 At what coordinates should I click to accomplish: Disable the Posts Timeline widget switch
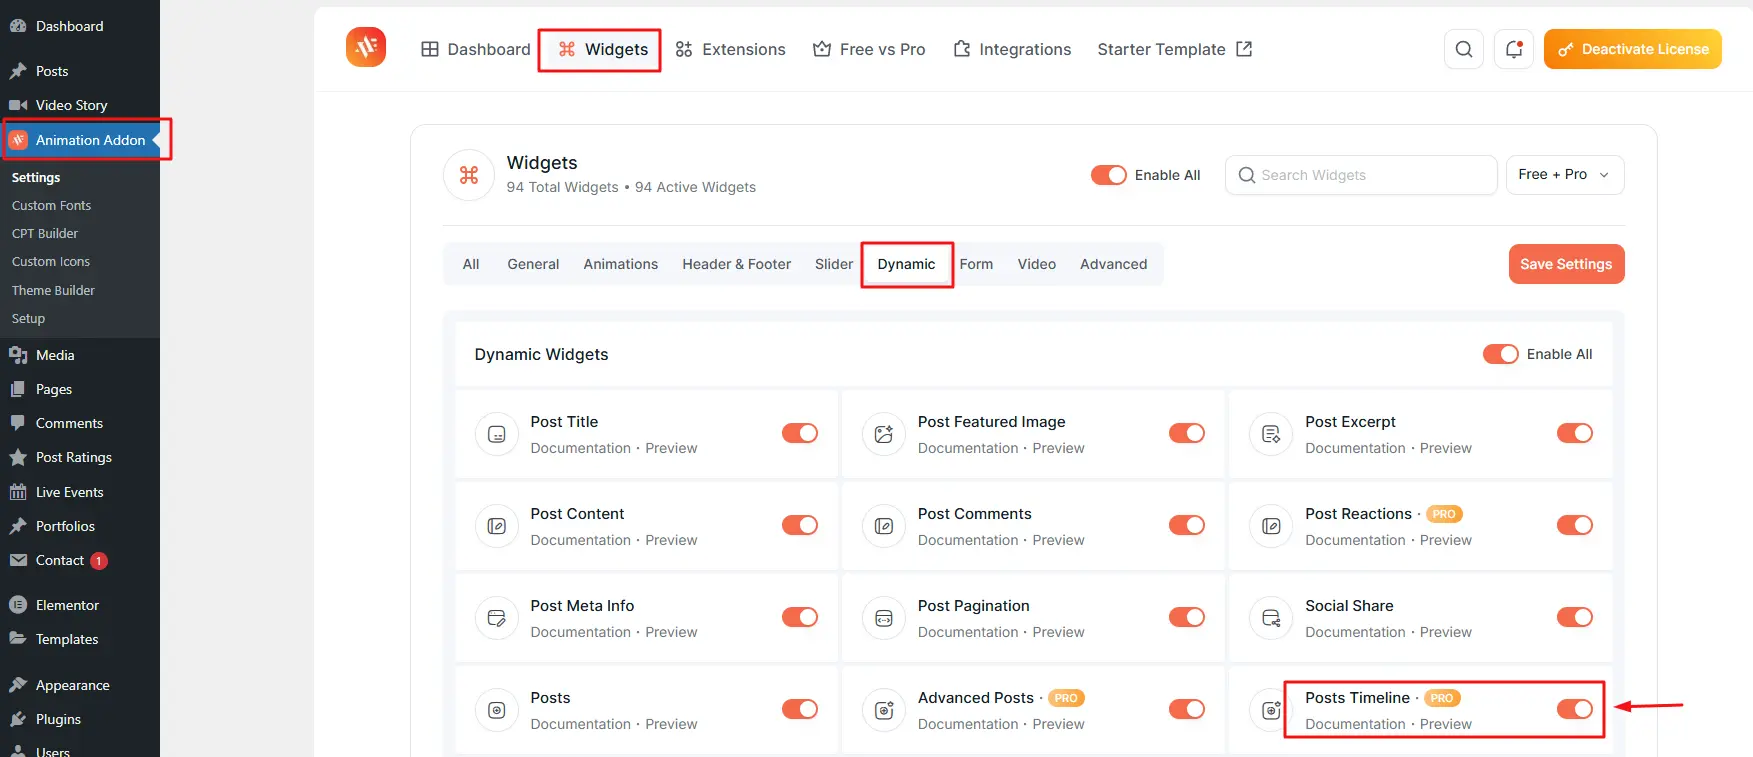[1575, 709]
